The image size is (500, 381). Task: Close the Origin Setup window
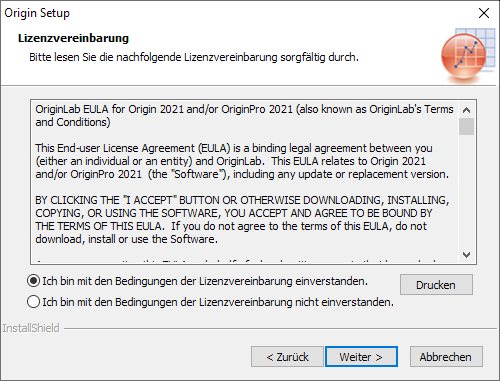pyautogui.click(x=484, y=13)
